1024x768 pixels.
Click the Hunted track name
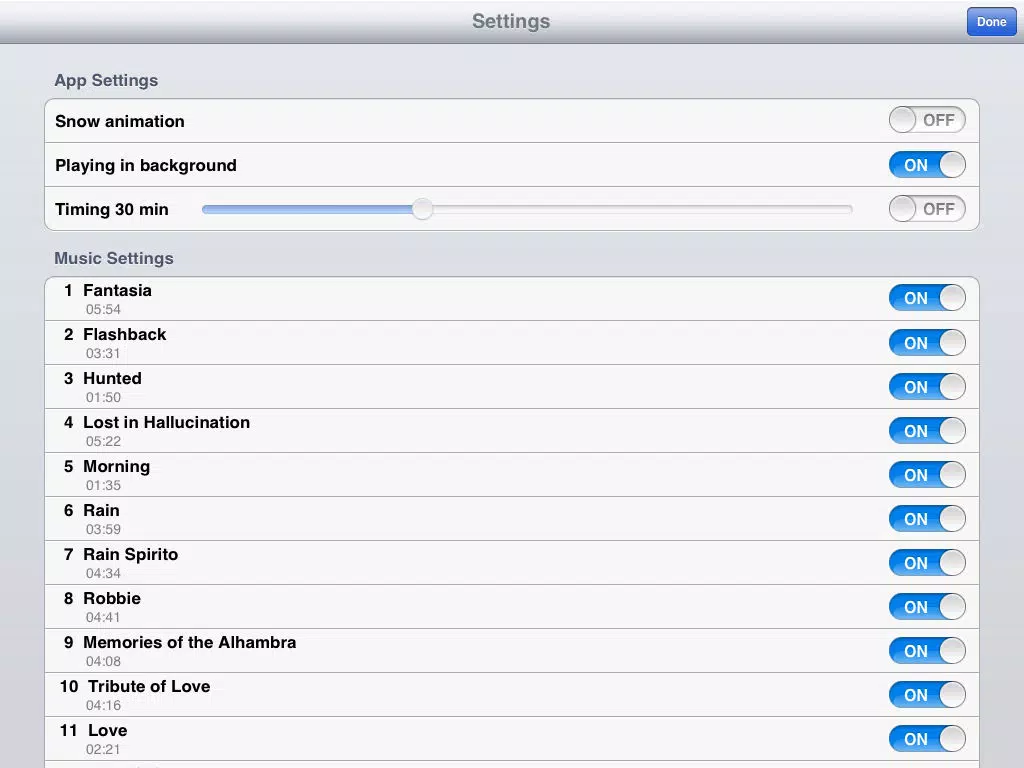pyautogui.click(x=112, y=378)
